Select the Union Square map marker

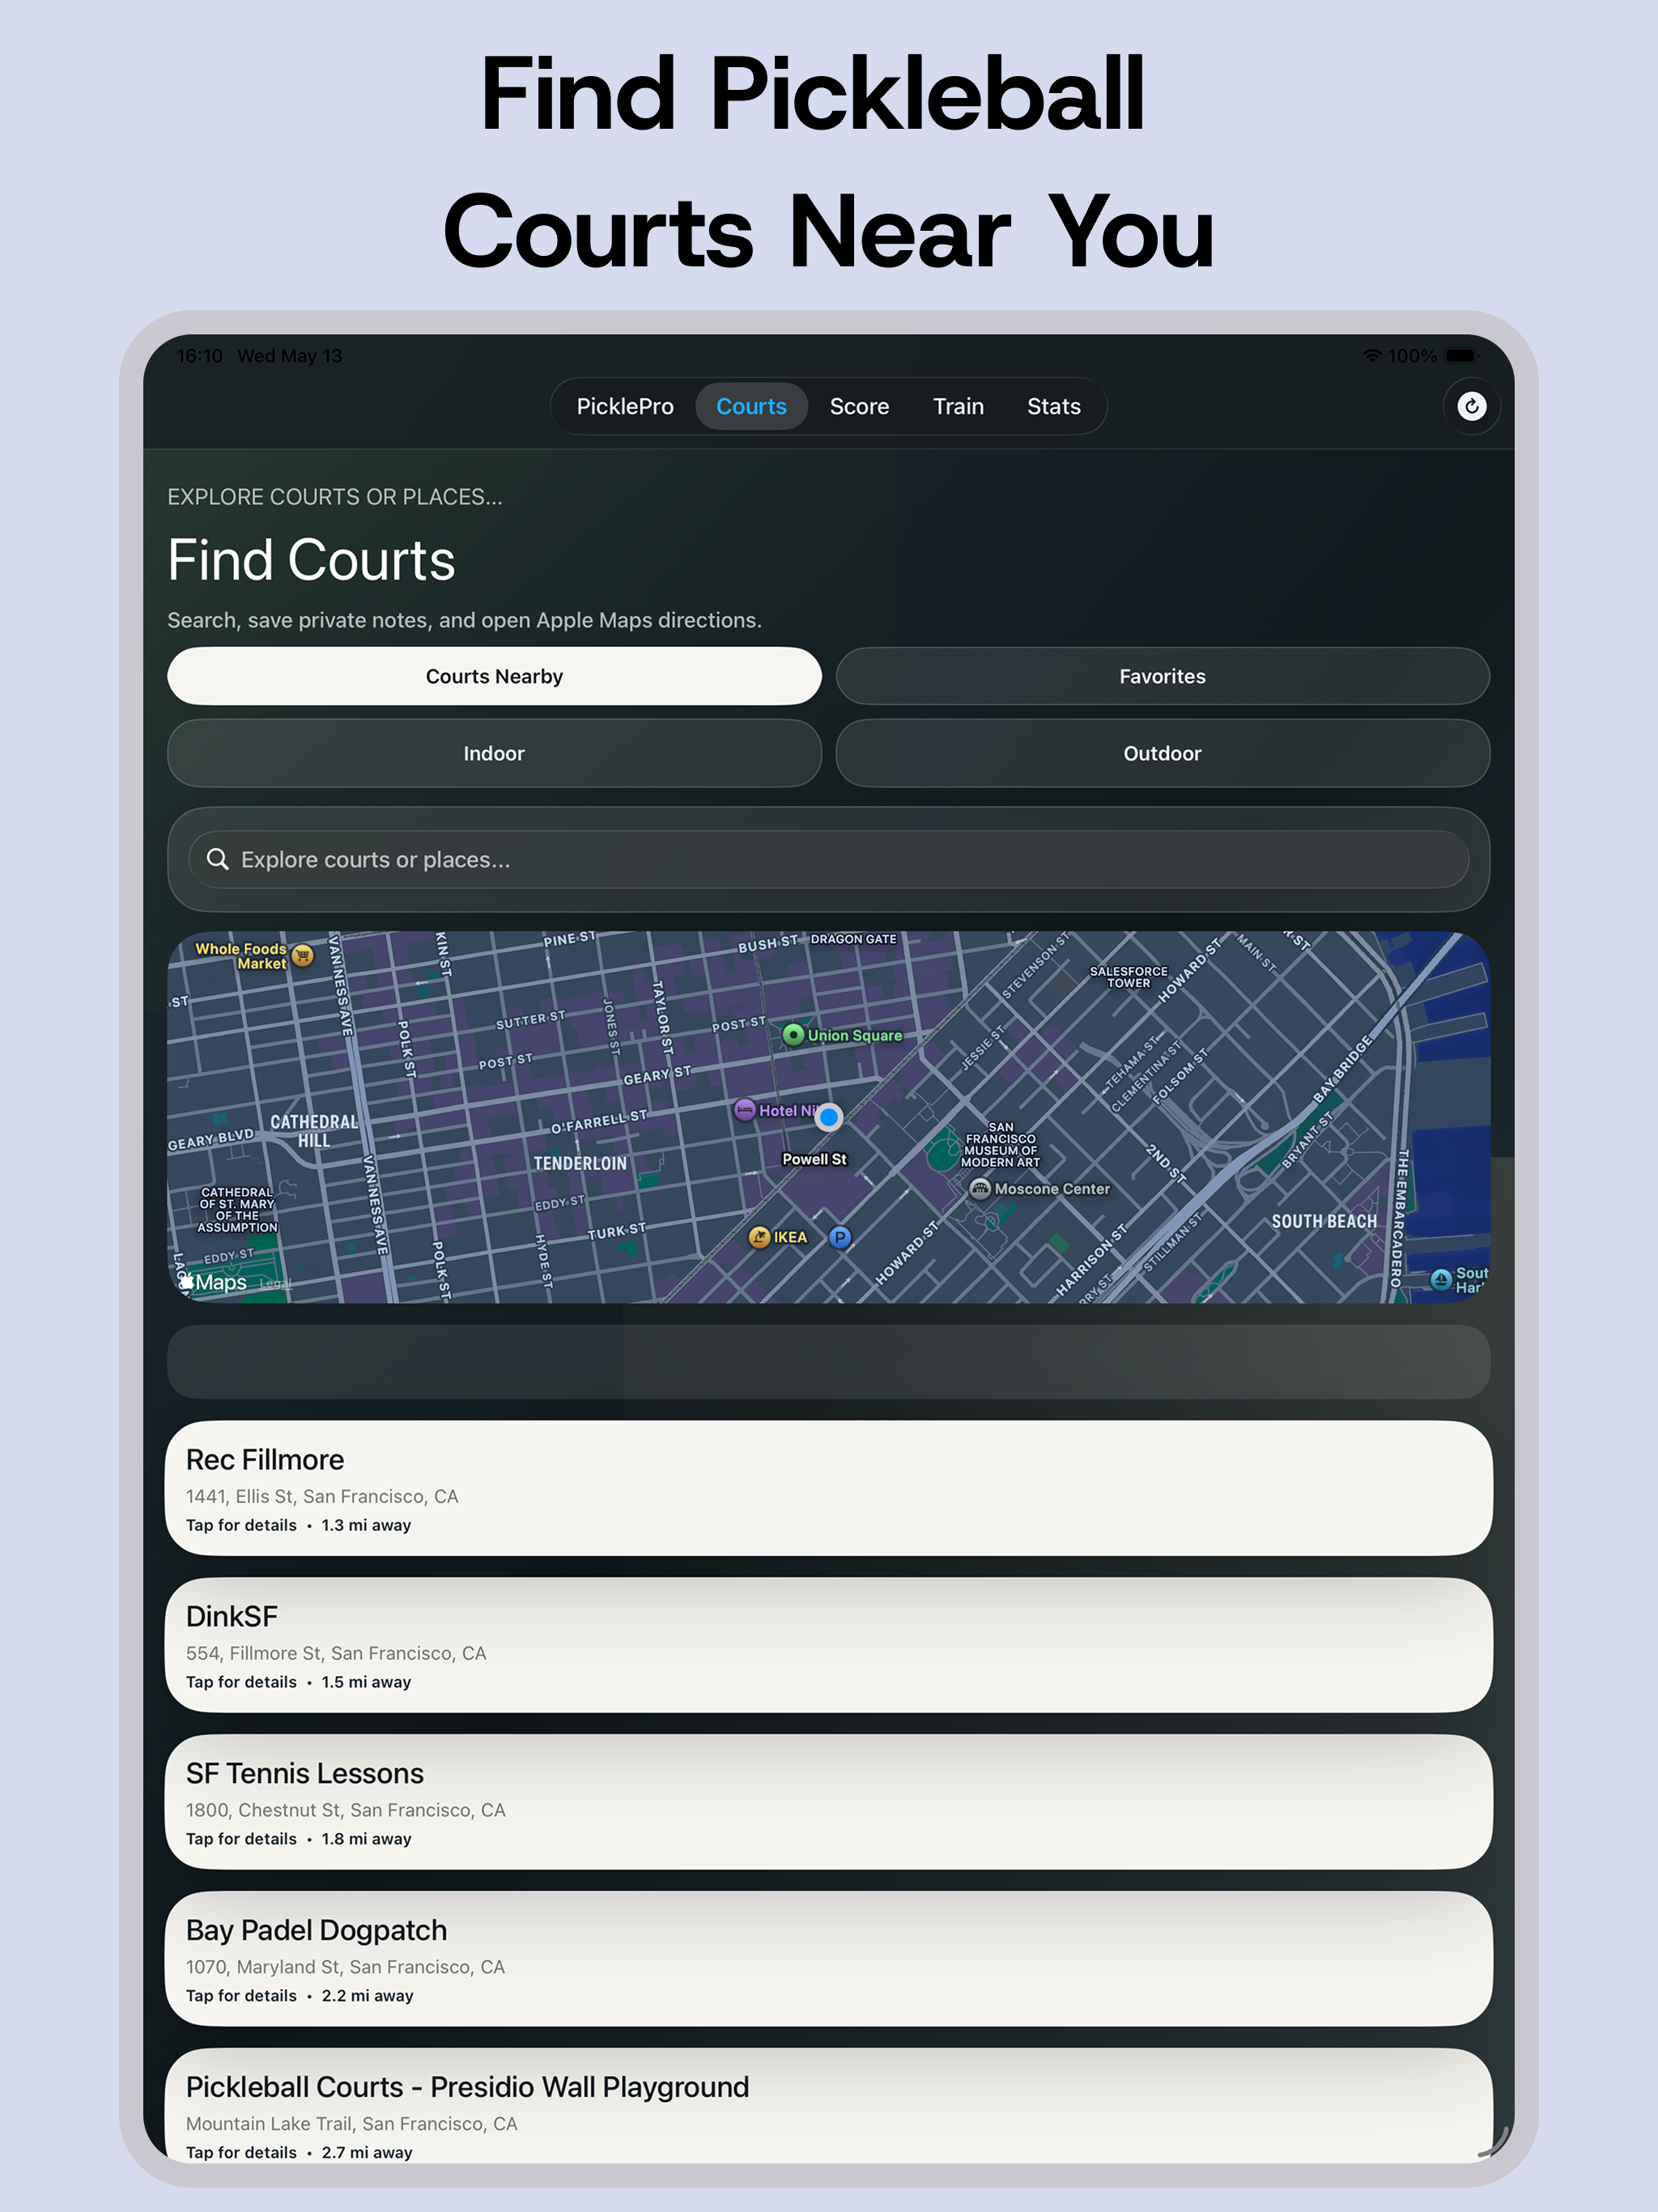point(793,1034)
